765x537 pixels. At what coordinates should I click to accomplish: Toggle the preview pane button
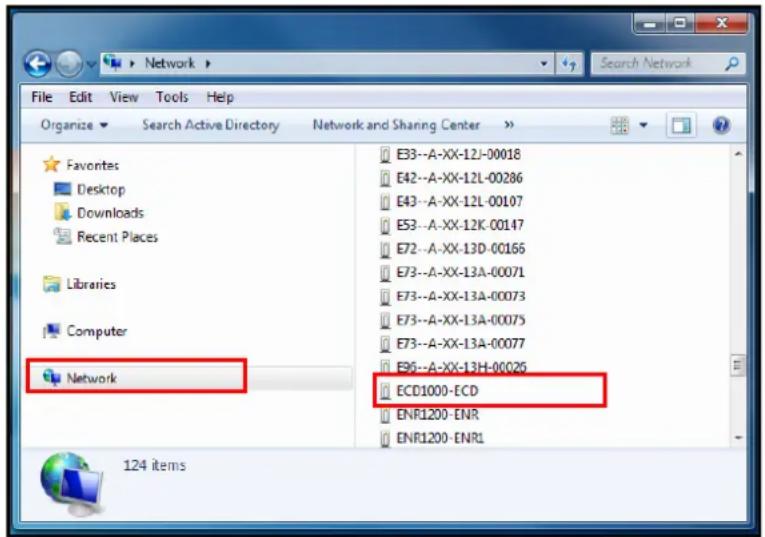pyautogui.click(x=681, y=125)
